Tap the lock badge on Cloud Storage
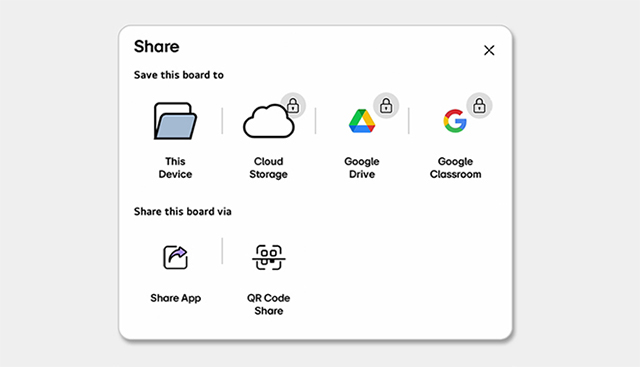 pyautogui.click(x=293, y=106)
